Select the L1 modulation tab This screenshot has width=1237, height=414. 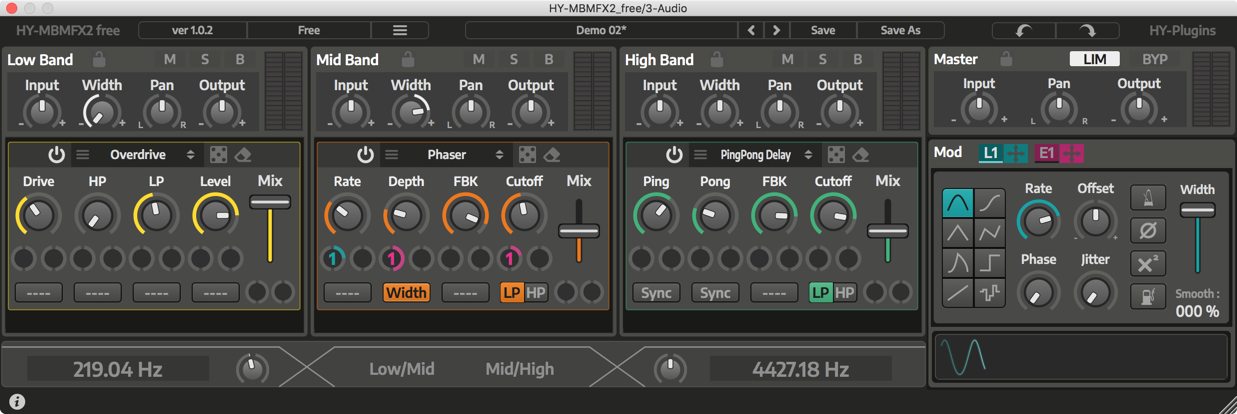[991, 153]
